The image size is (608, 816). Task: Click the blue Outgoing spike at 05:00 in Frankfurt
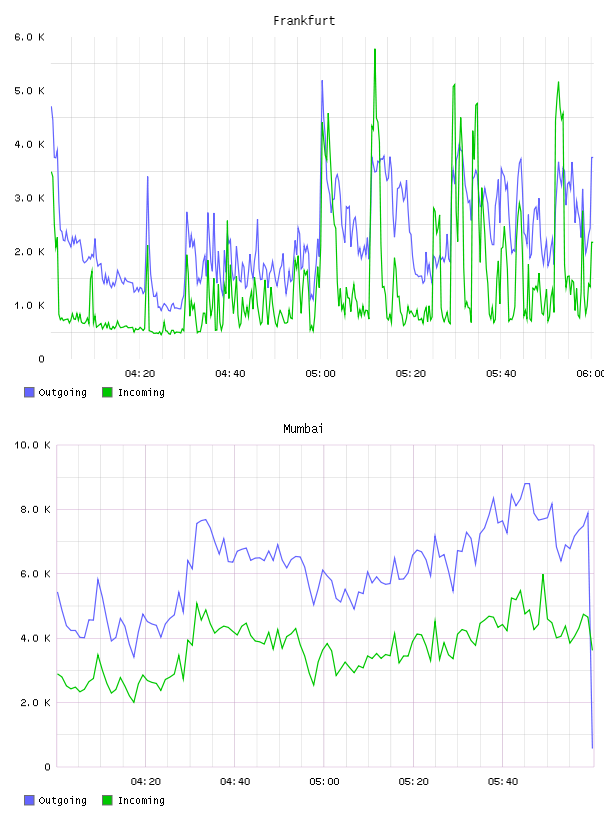pyautogui.click(x=322, y=82)
